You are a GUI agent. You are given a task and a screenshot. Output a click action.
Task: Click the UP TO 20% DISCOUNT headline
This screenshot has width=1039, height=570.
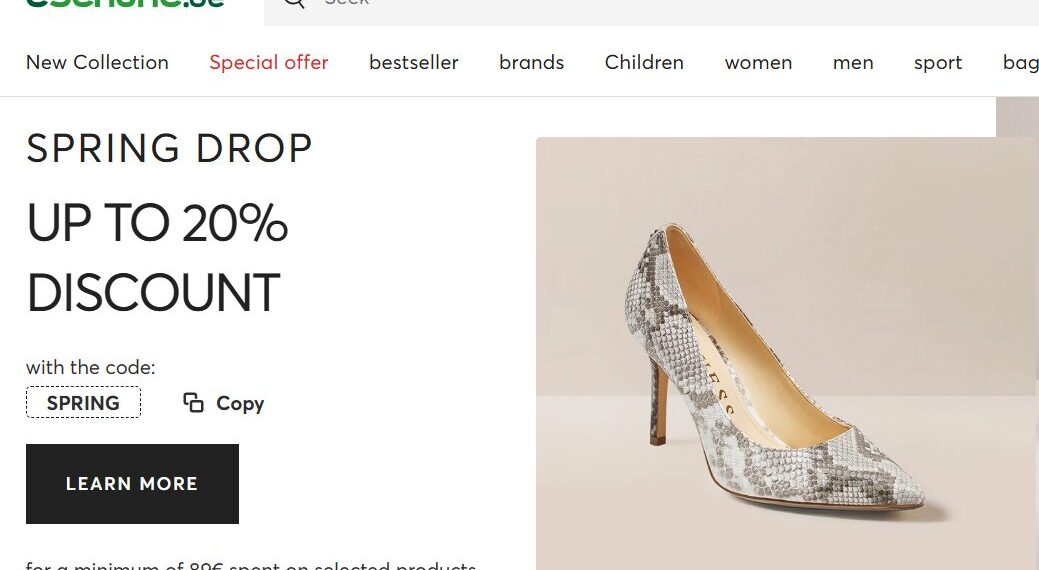coord(157,257)
